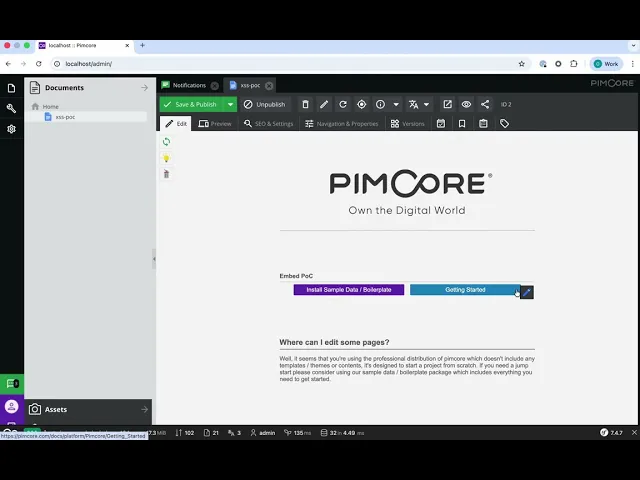640x480 pixels.
Task: Close the Symfony debug toolbar
Action: (x=634, y=433)
